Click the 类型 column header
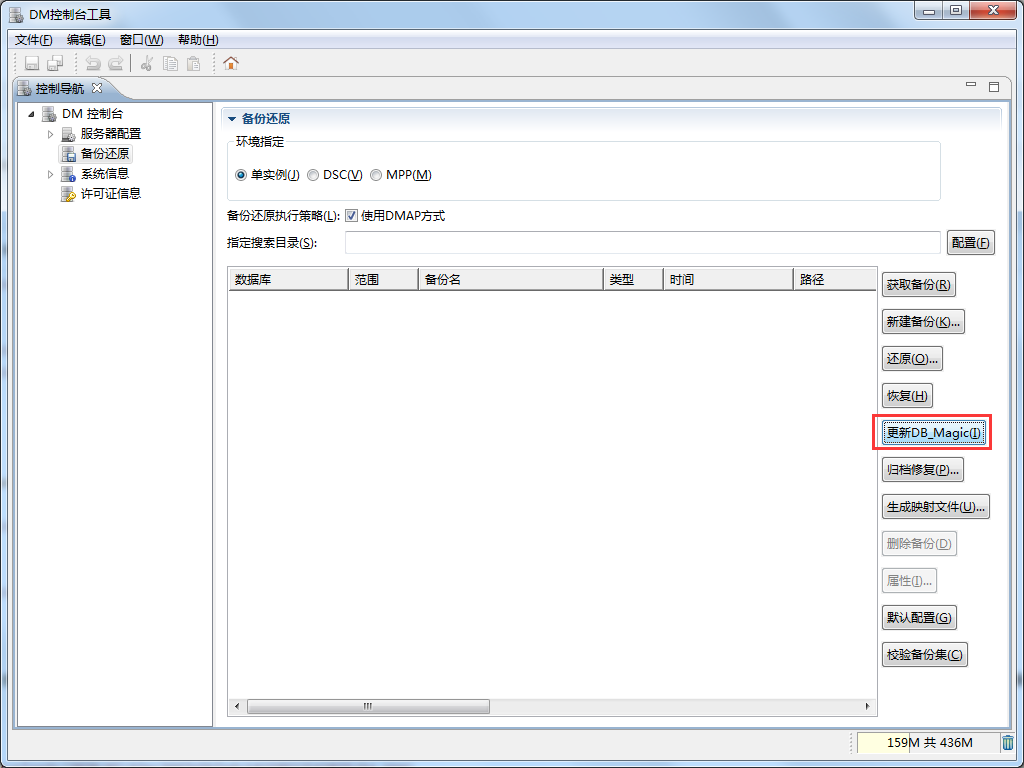Image resolution: width=1024 pixels, height=768 pixels. [x=633, y=280]
